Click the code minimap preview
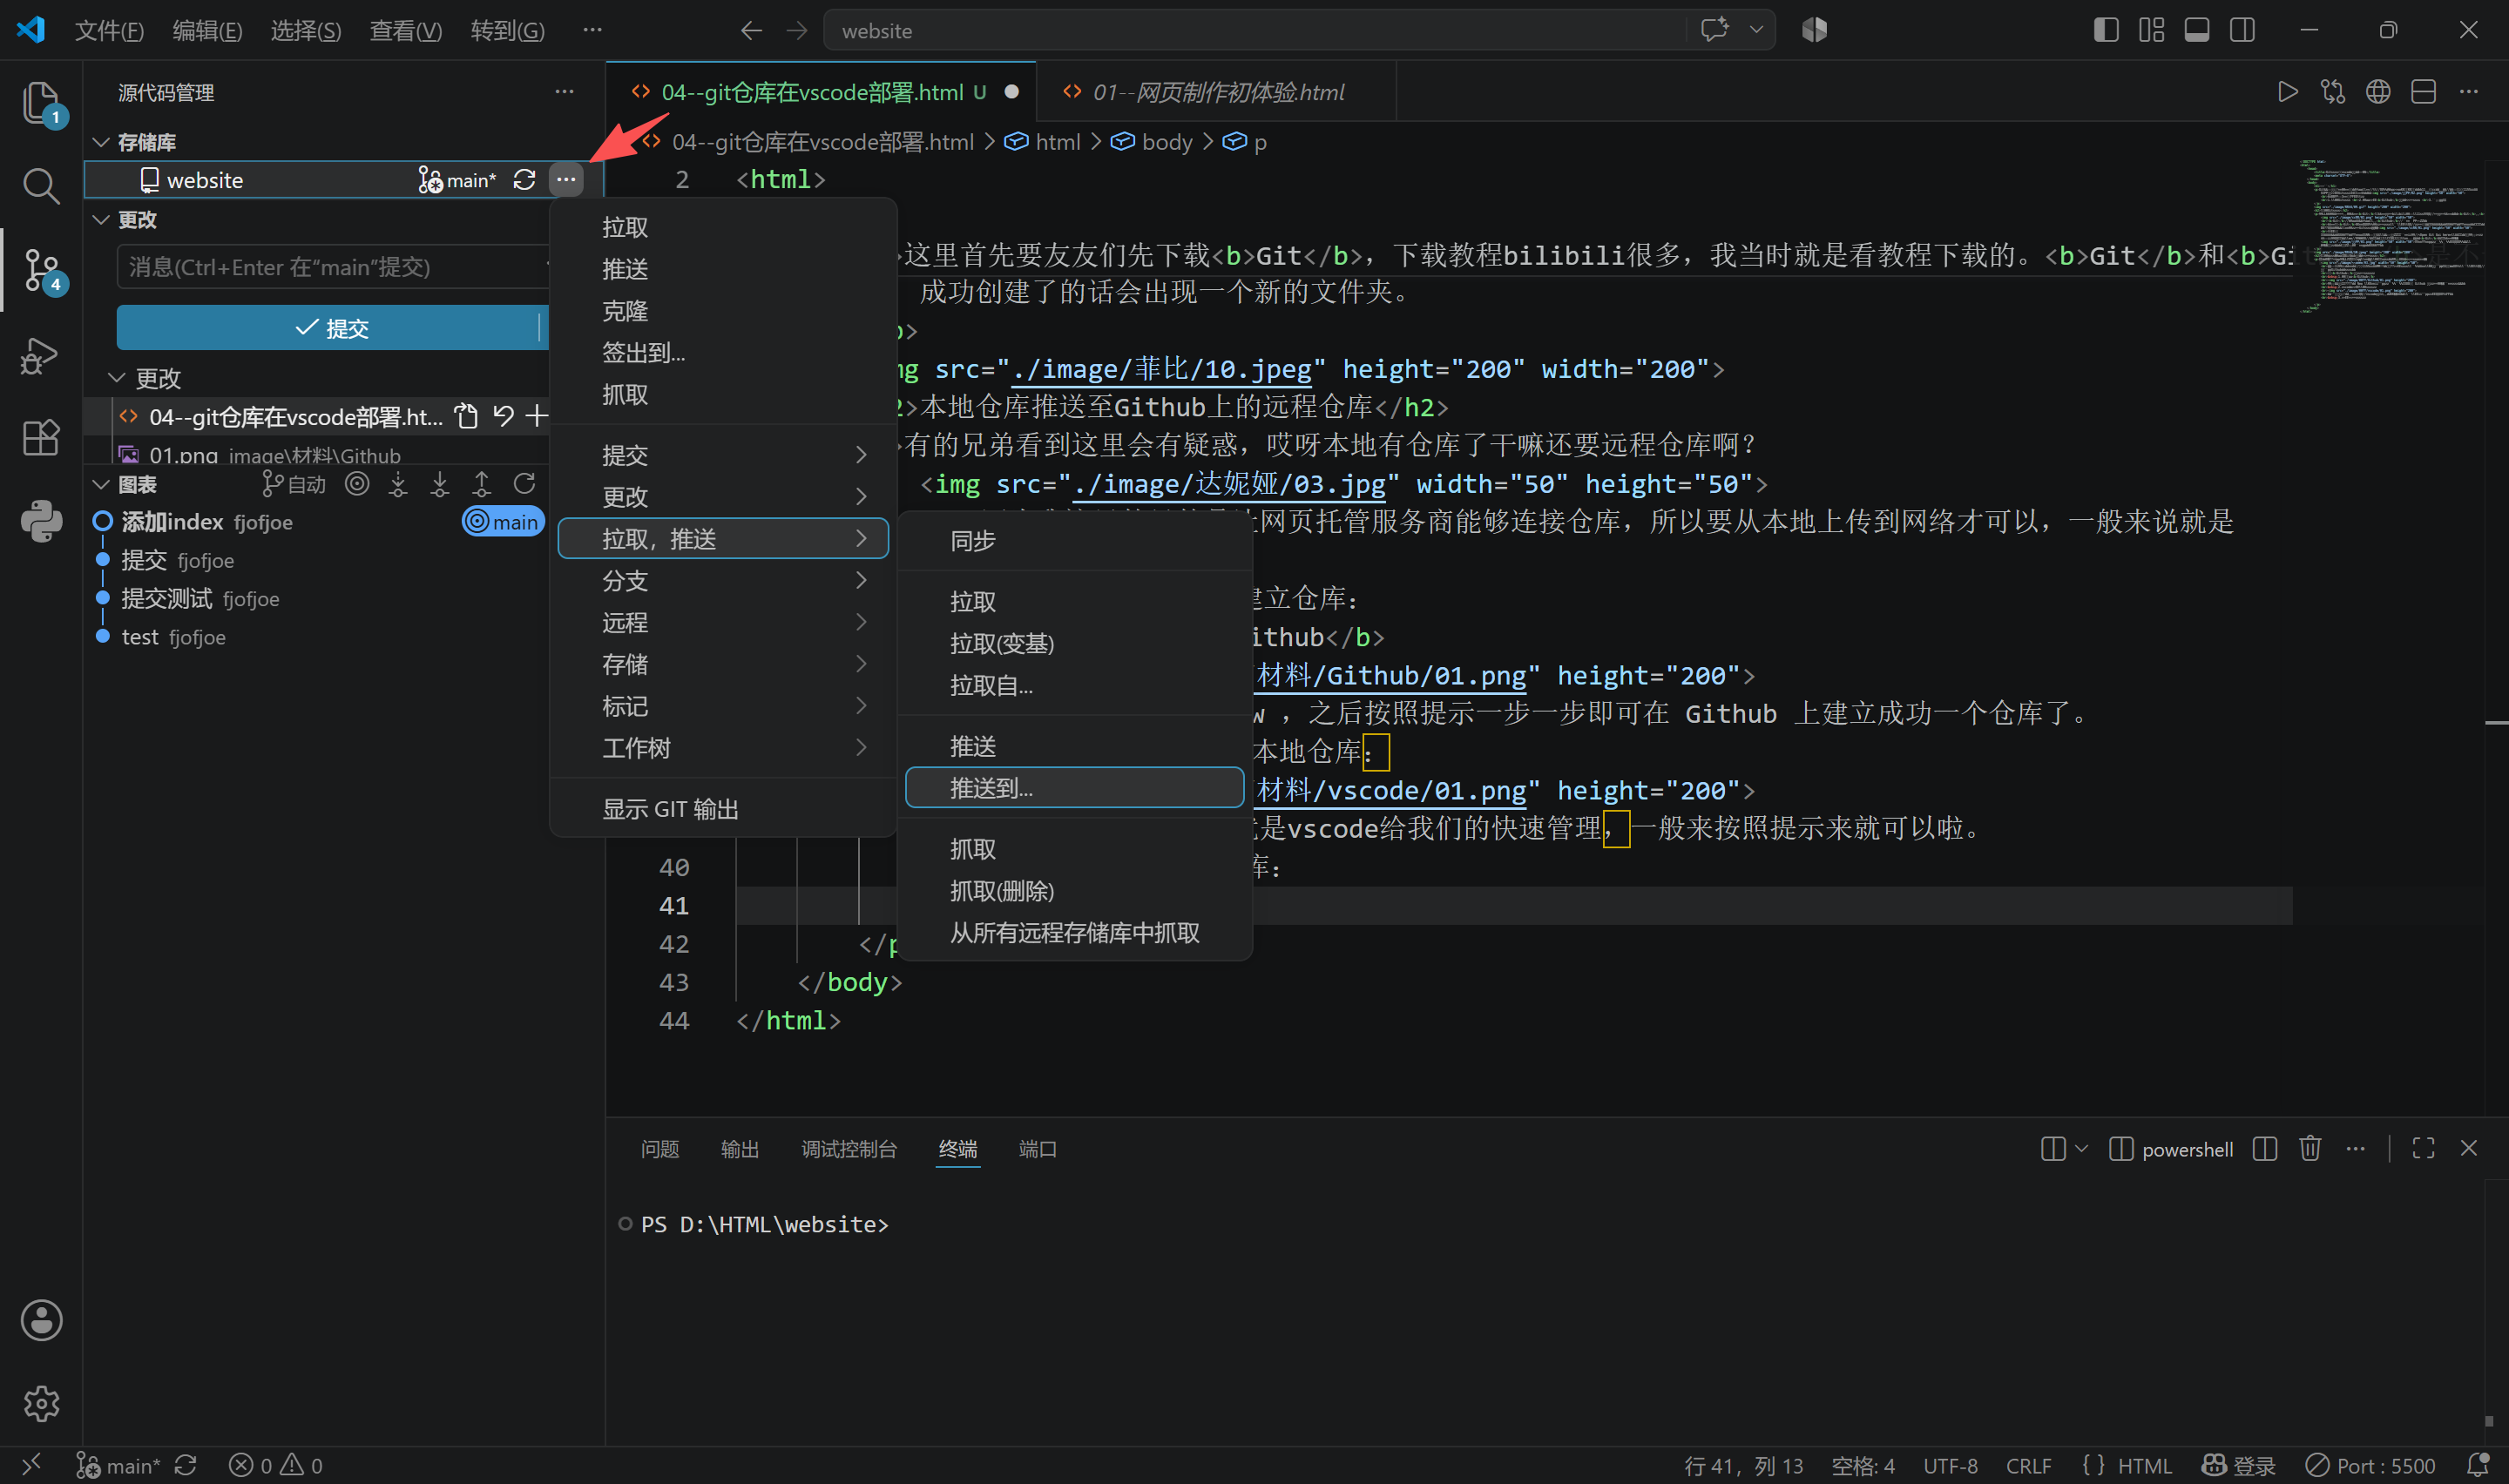Image resolution: width=2509 pixels, height=1484 pixels. click(2392, 236)
